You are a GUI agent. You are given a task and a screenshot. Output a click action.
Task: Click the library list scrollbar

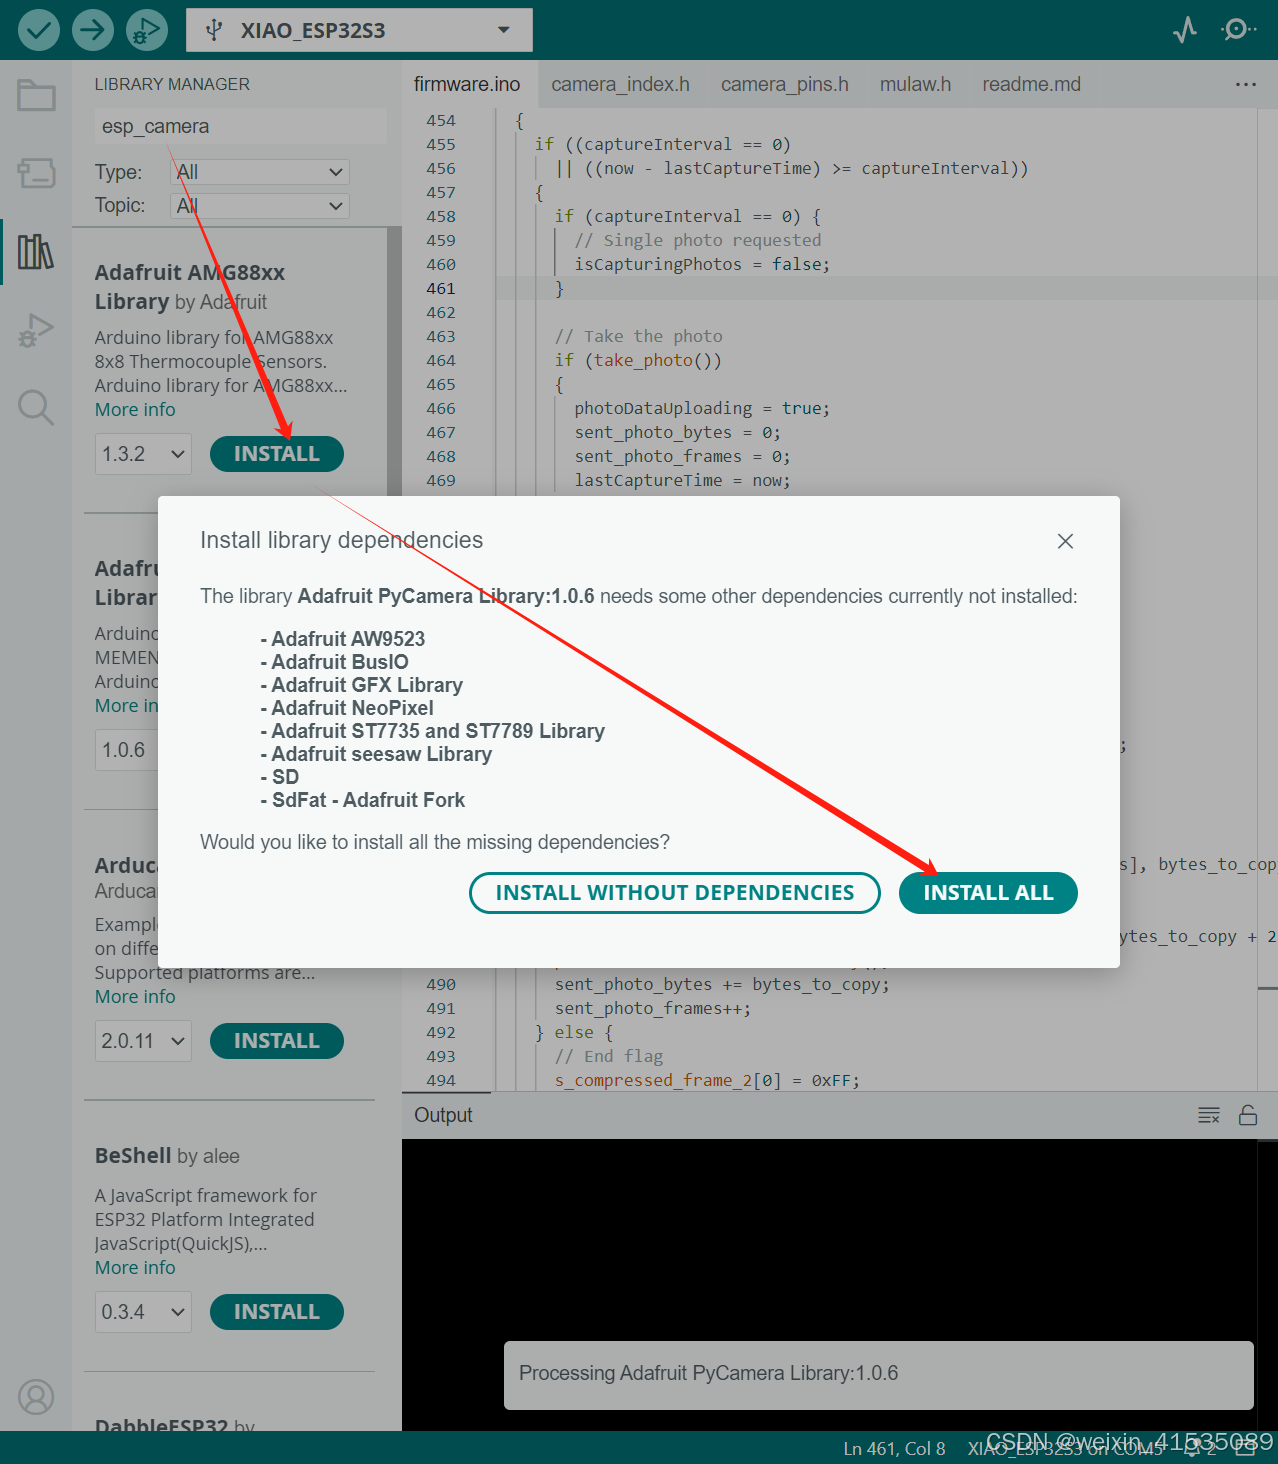(394, 360)
